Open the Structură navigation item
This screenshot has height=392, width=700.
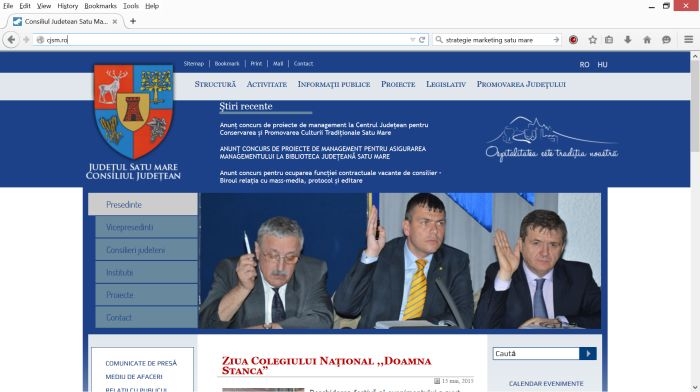click(215, 84)
